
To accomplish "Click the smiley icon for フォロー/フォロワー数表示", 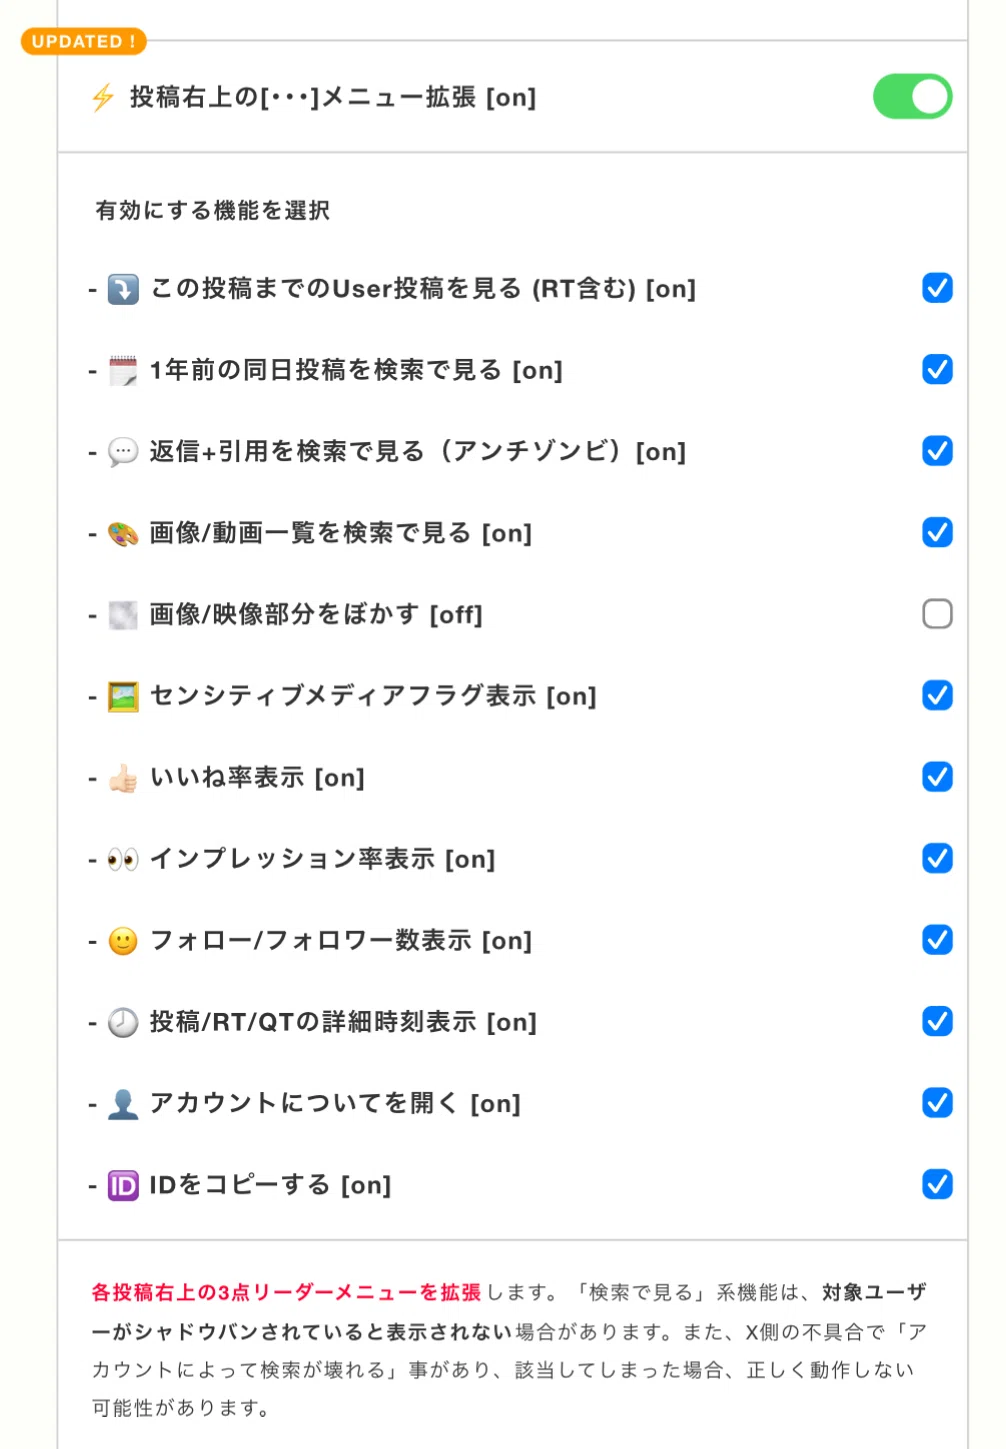I will [123, 941].
